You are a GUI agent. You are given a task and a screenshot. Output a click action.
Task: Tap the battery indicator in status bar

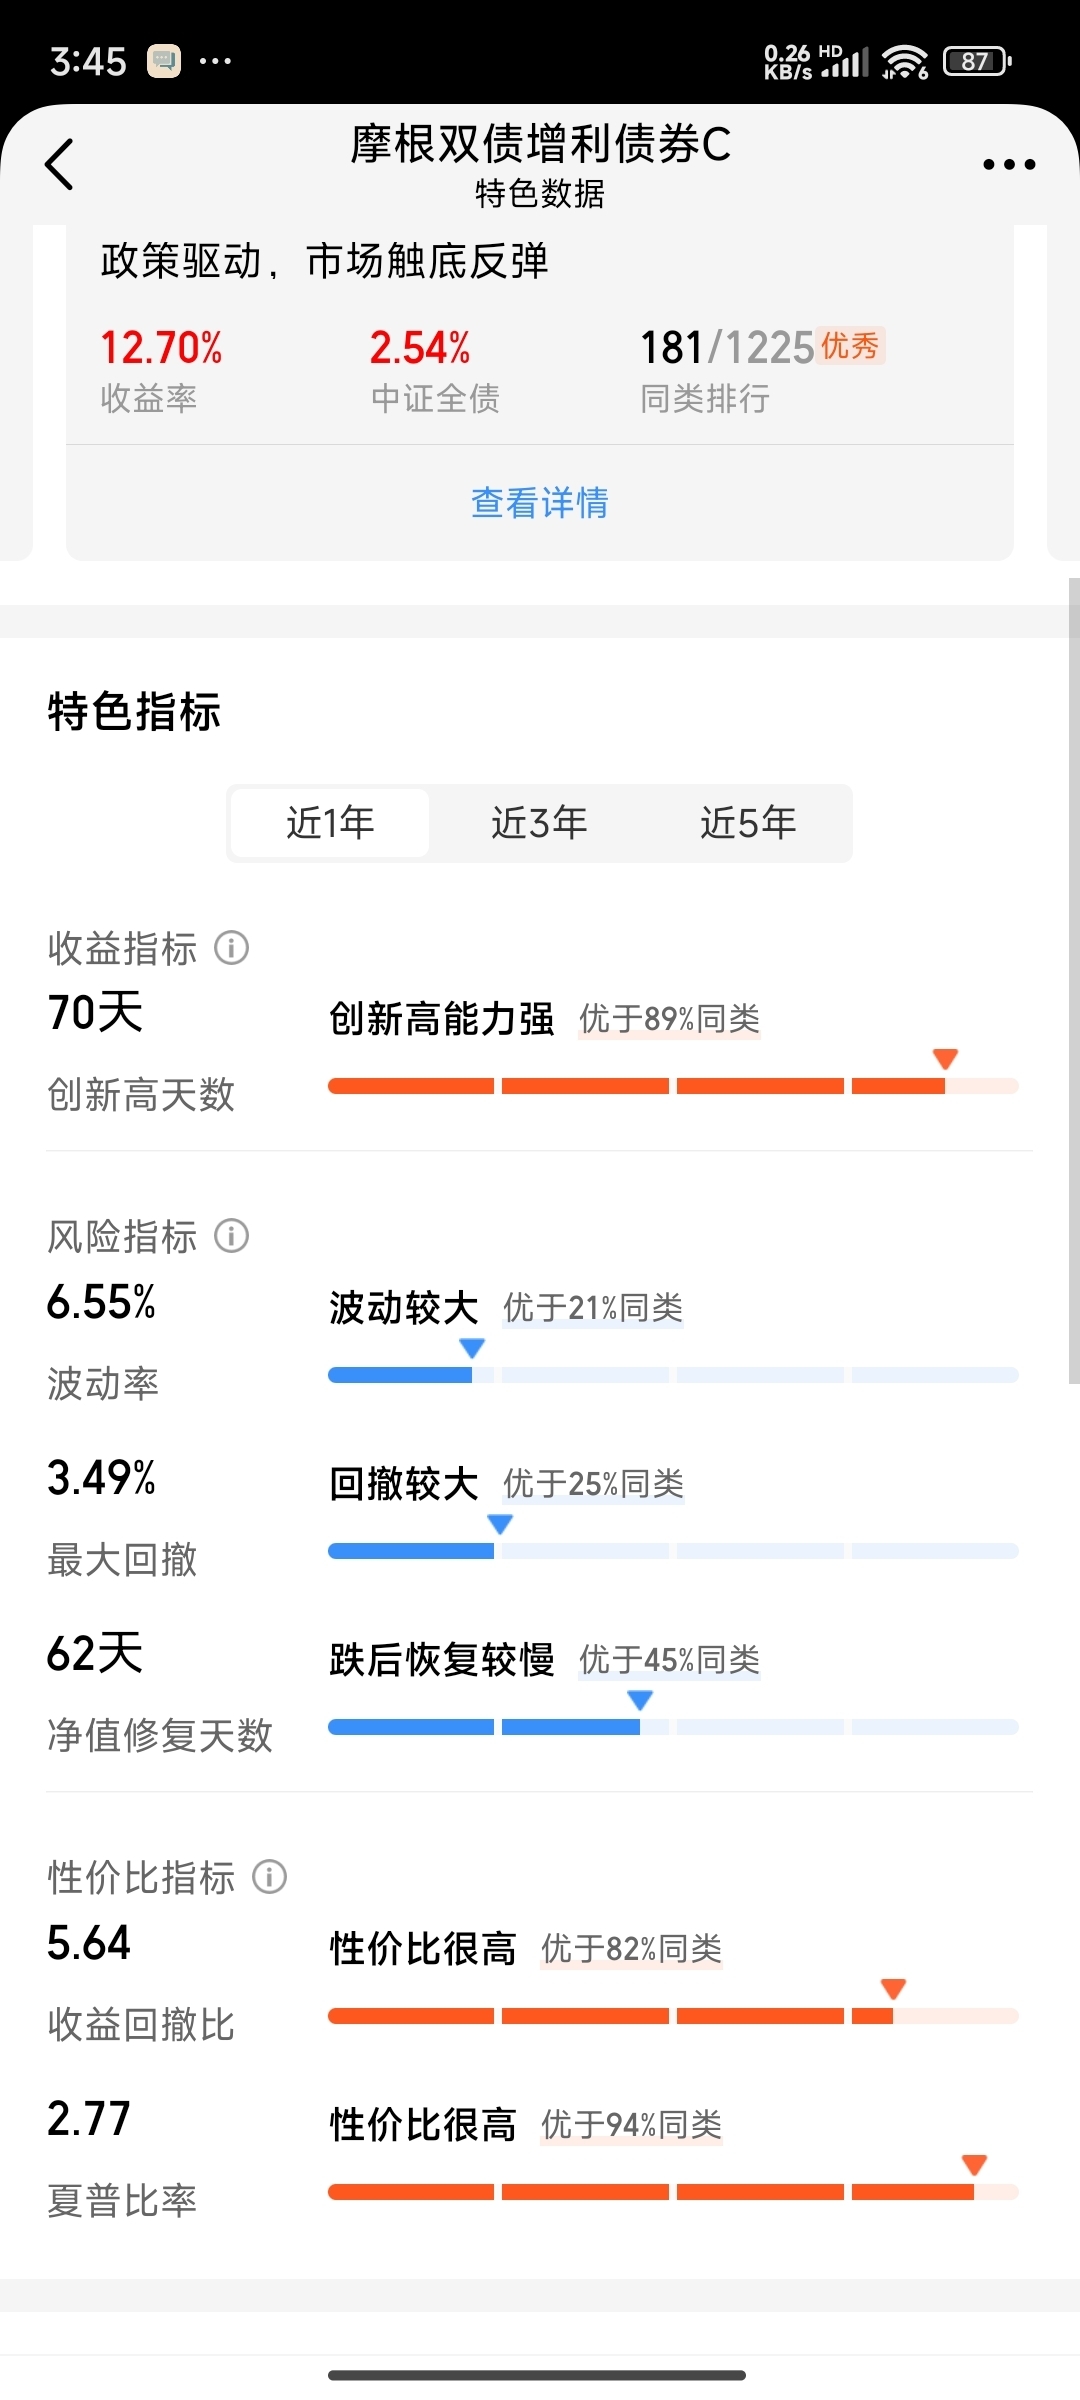click(x=977, y=61)
